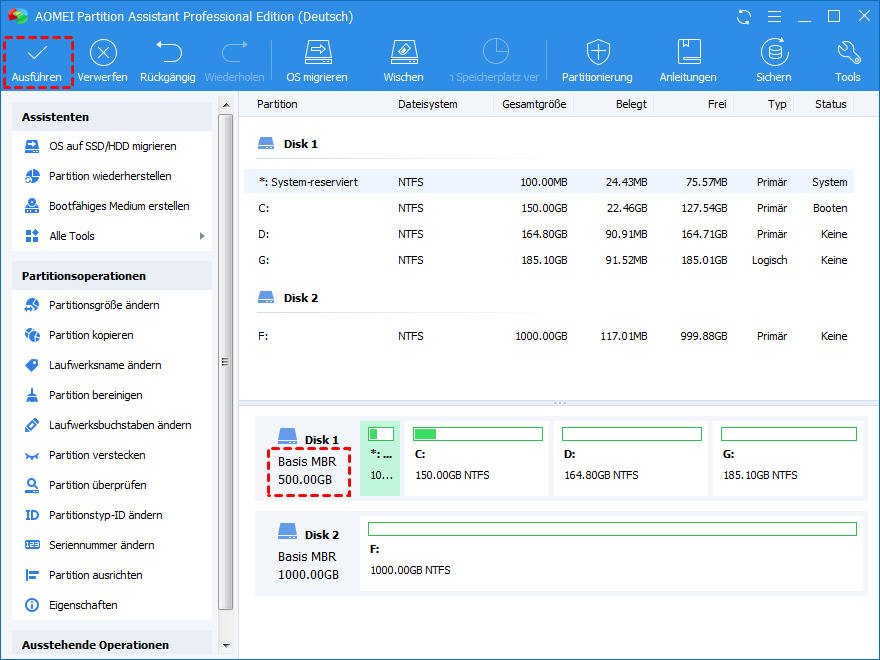Click the Verwerfen discard icon
This screenshot has height=660, width=880.
(x=103, y=54)
